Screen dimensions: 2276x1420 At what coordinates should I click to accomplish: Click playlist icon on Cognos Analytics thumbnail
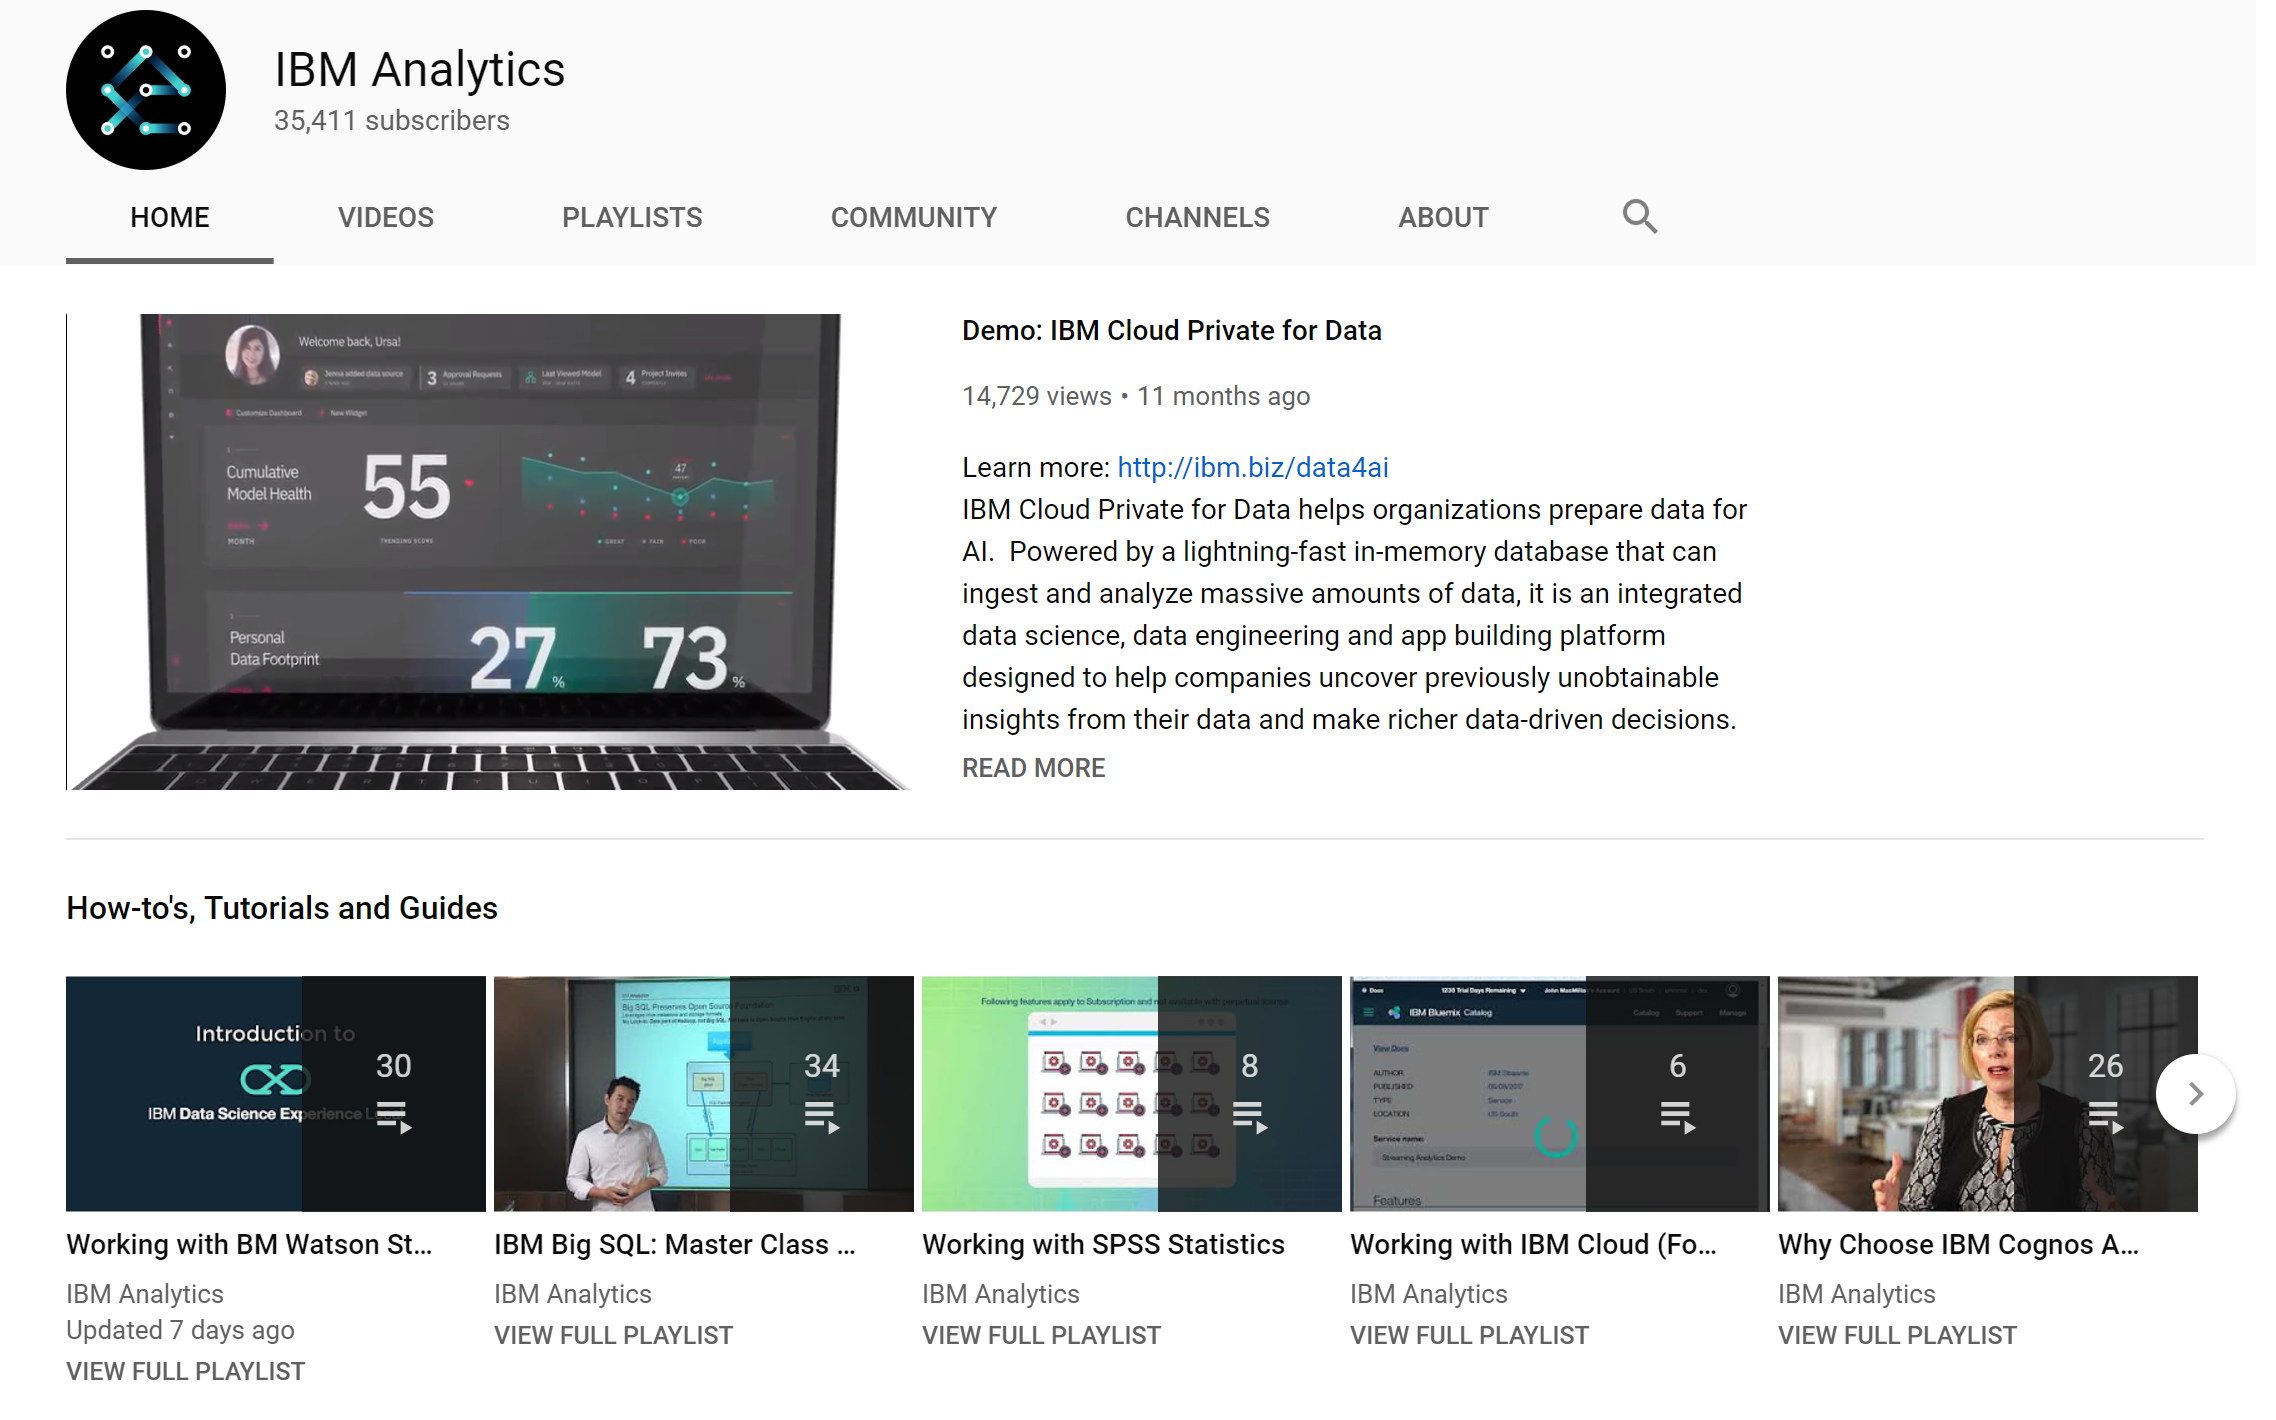point(2104,1117)
